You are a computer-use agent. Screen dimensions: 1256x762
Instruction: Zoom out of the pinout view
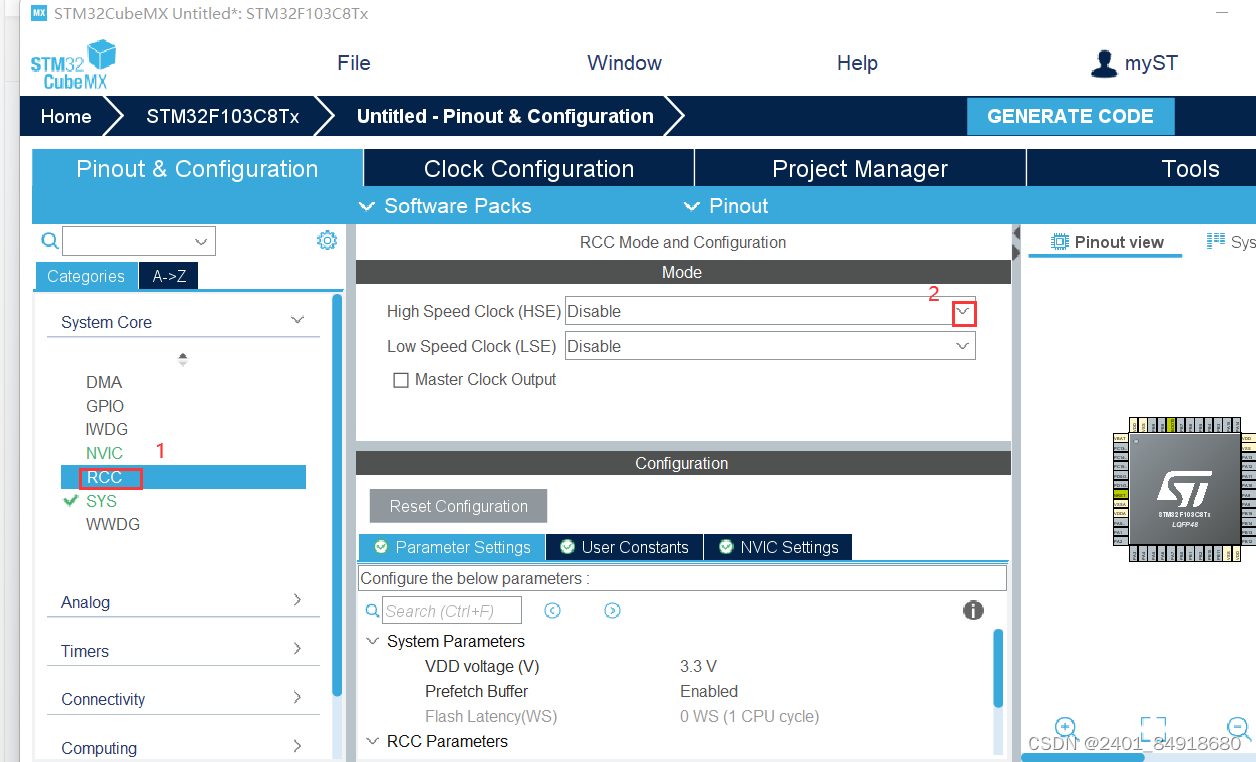click(x=1239, y=727)
